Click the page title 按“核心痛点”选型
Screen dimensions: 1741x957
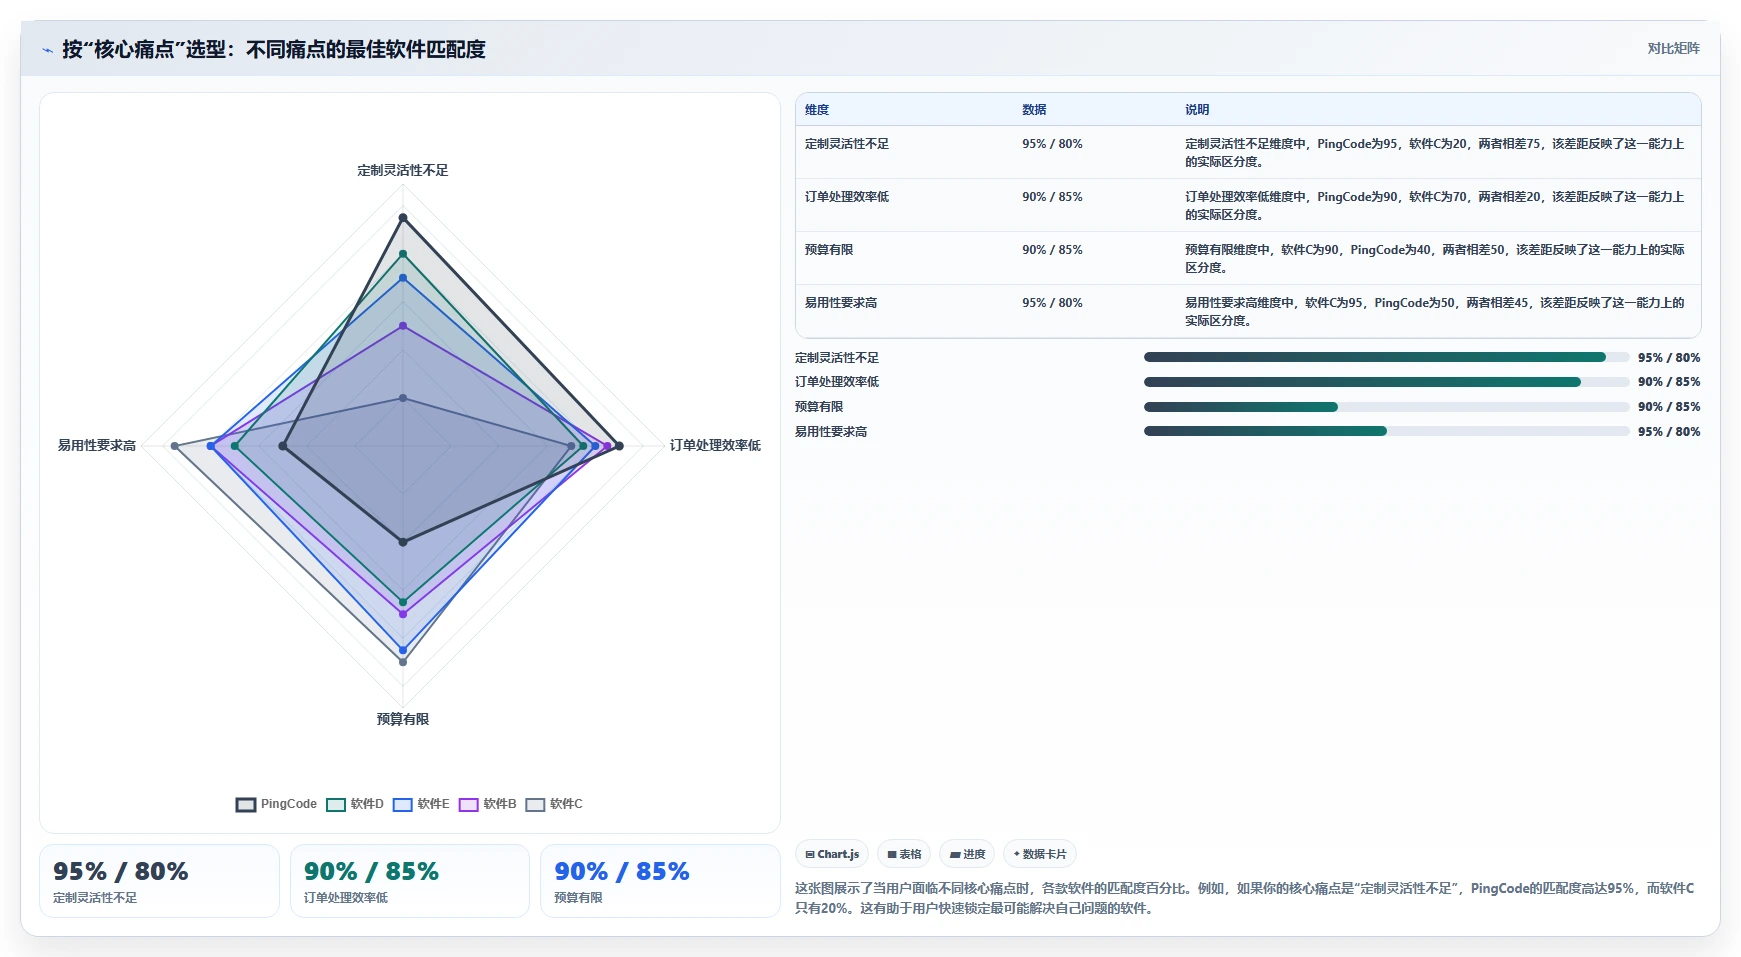[274, 50]
